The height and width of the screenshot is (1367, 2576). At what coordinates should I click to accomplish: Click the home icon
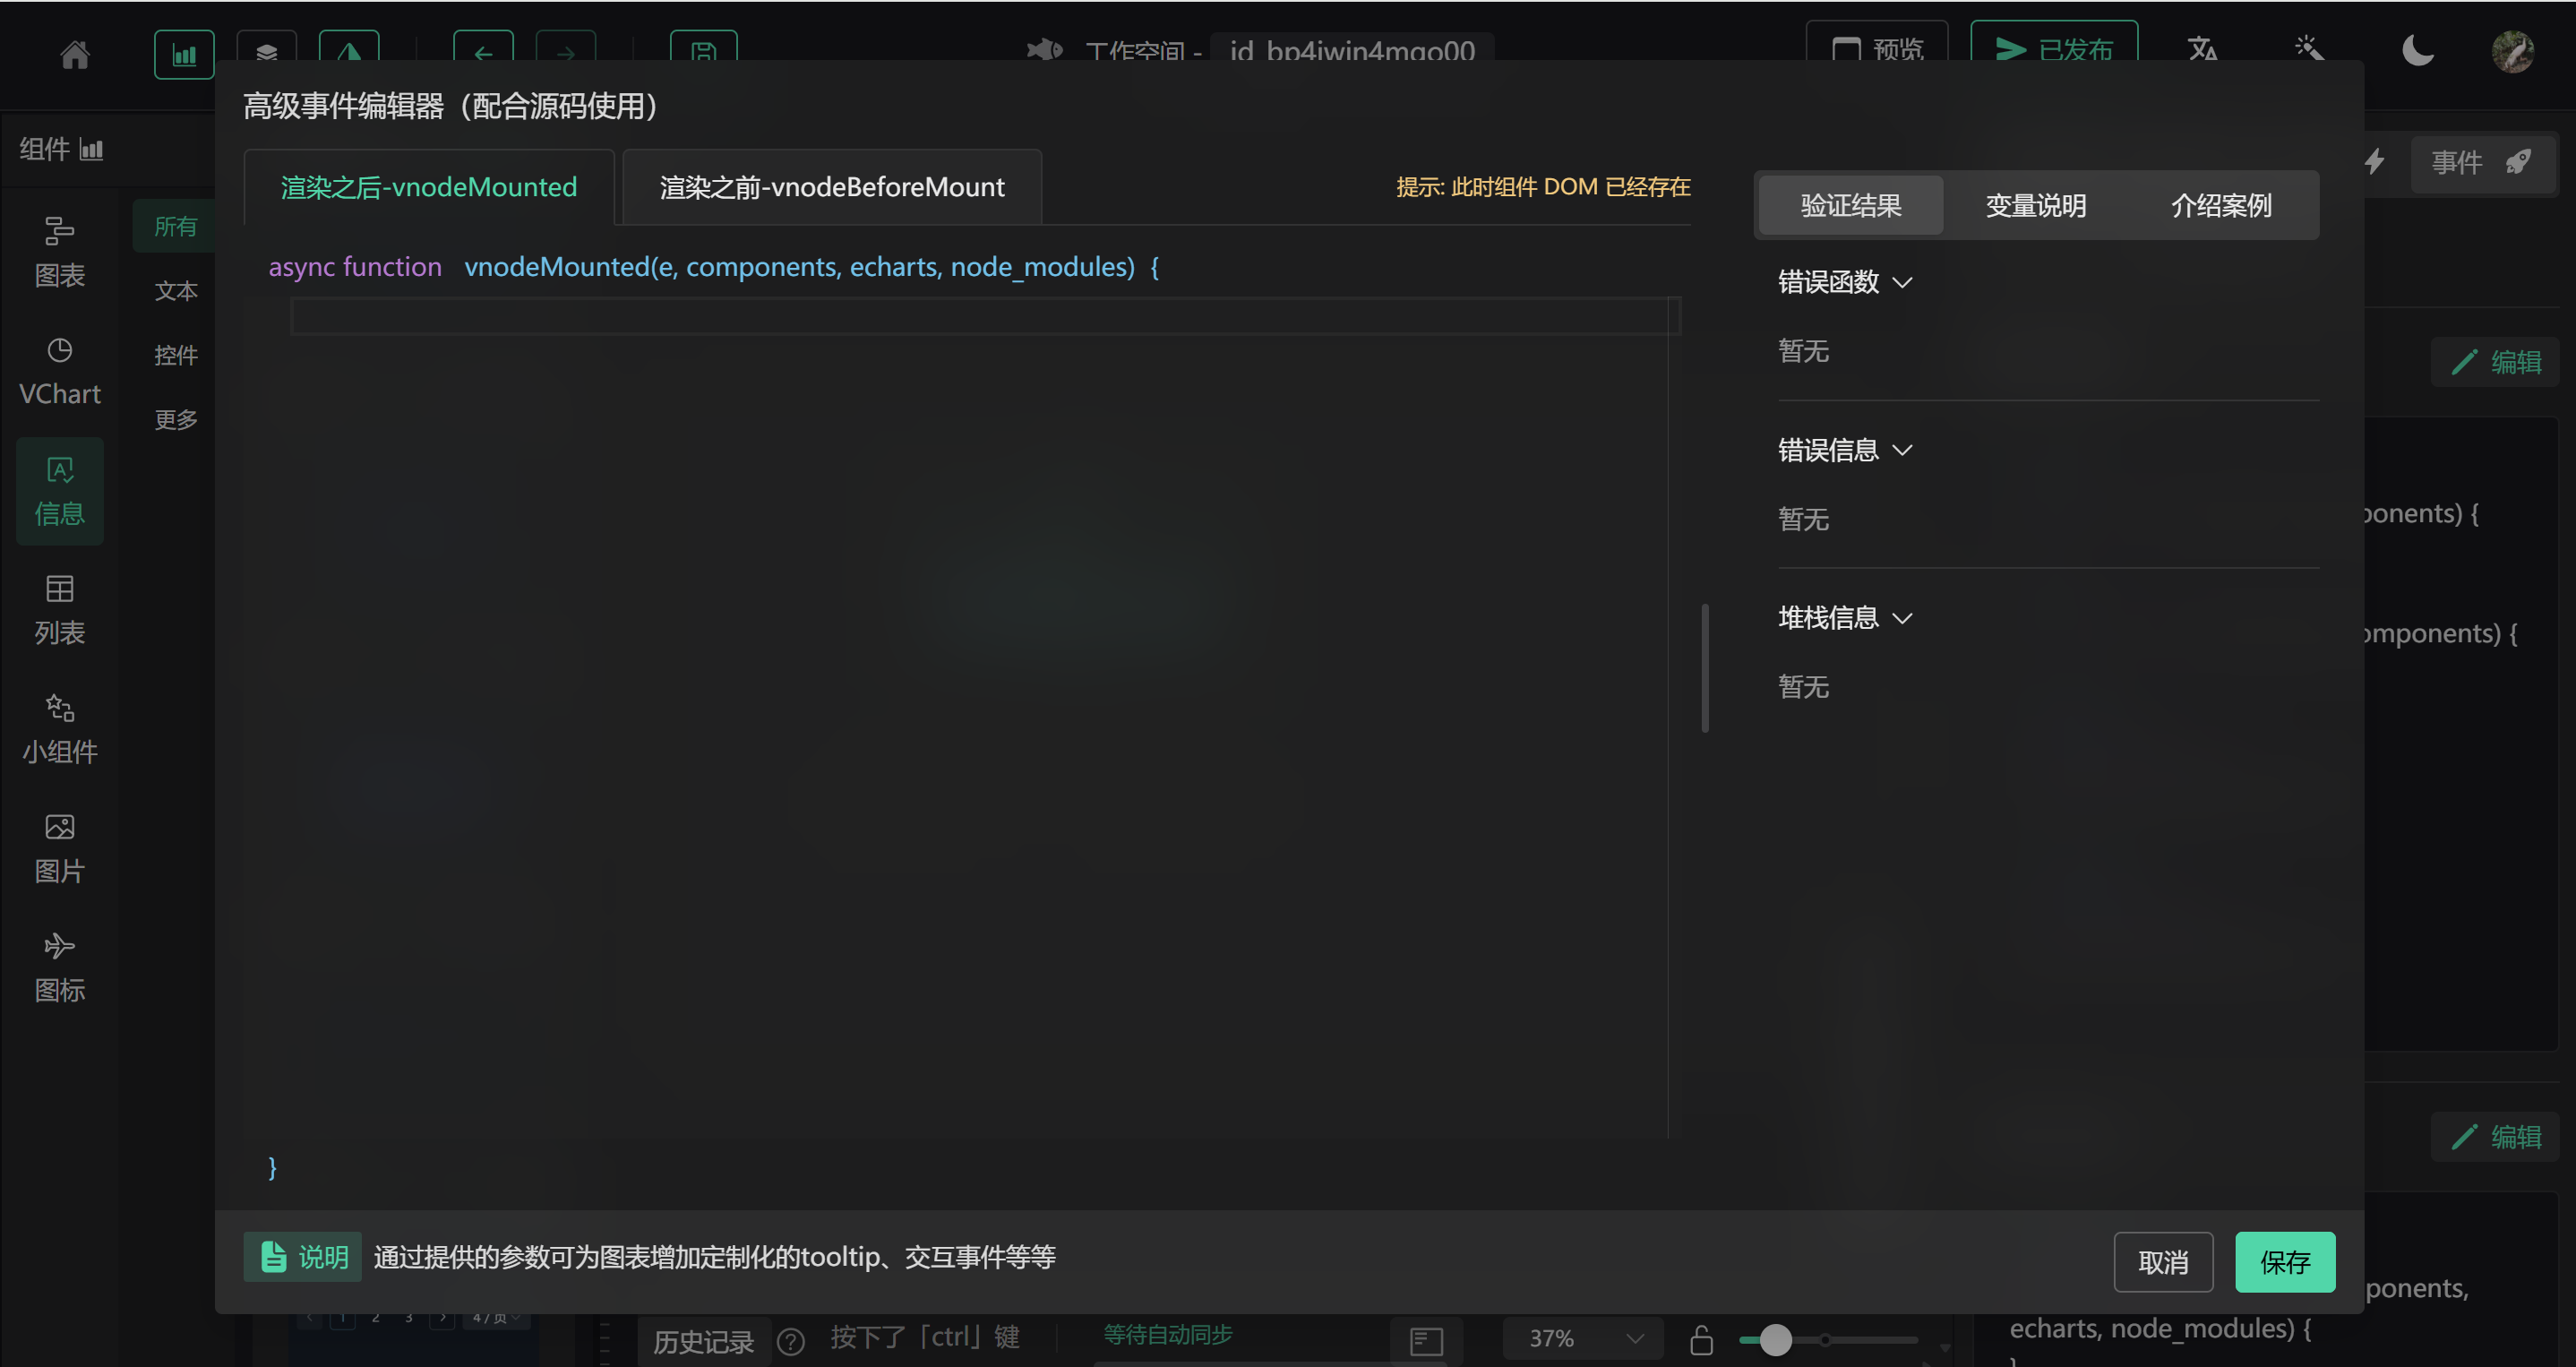pos(75,54)
